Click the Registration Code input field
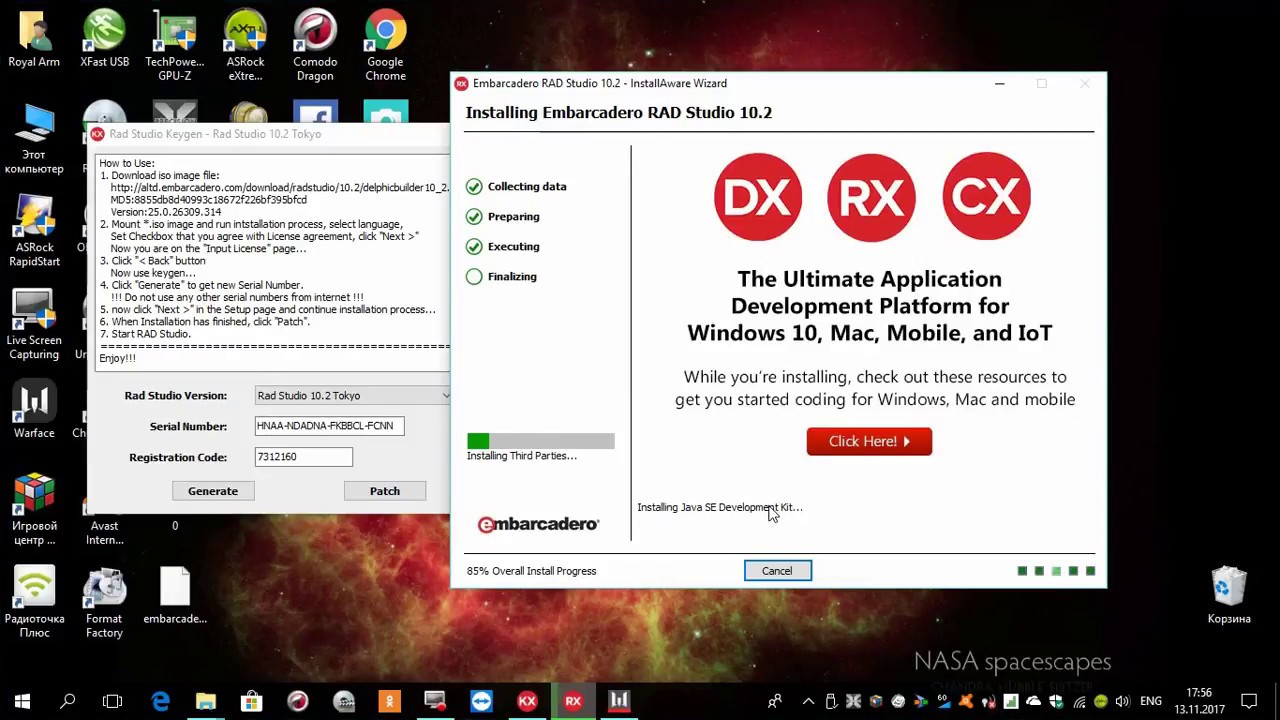 pos(303,457)
